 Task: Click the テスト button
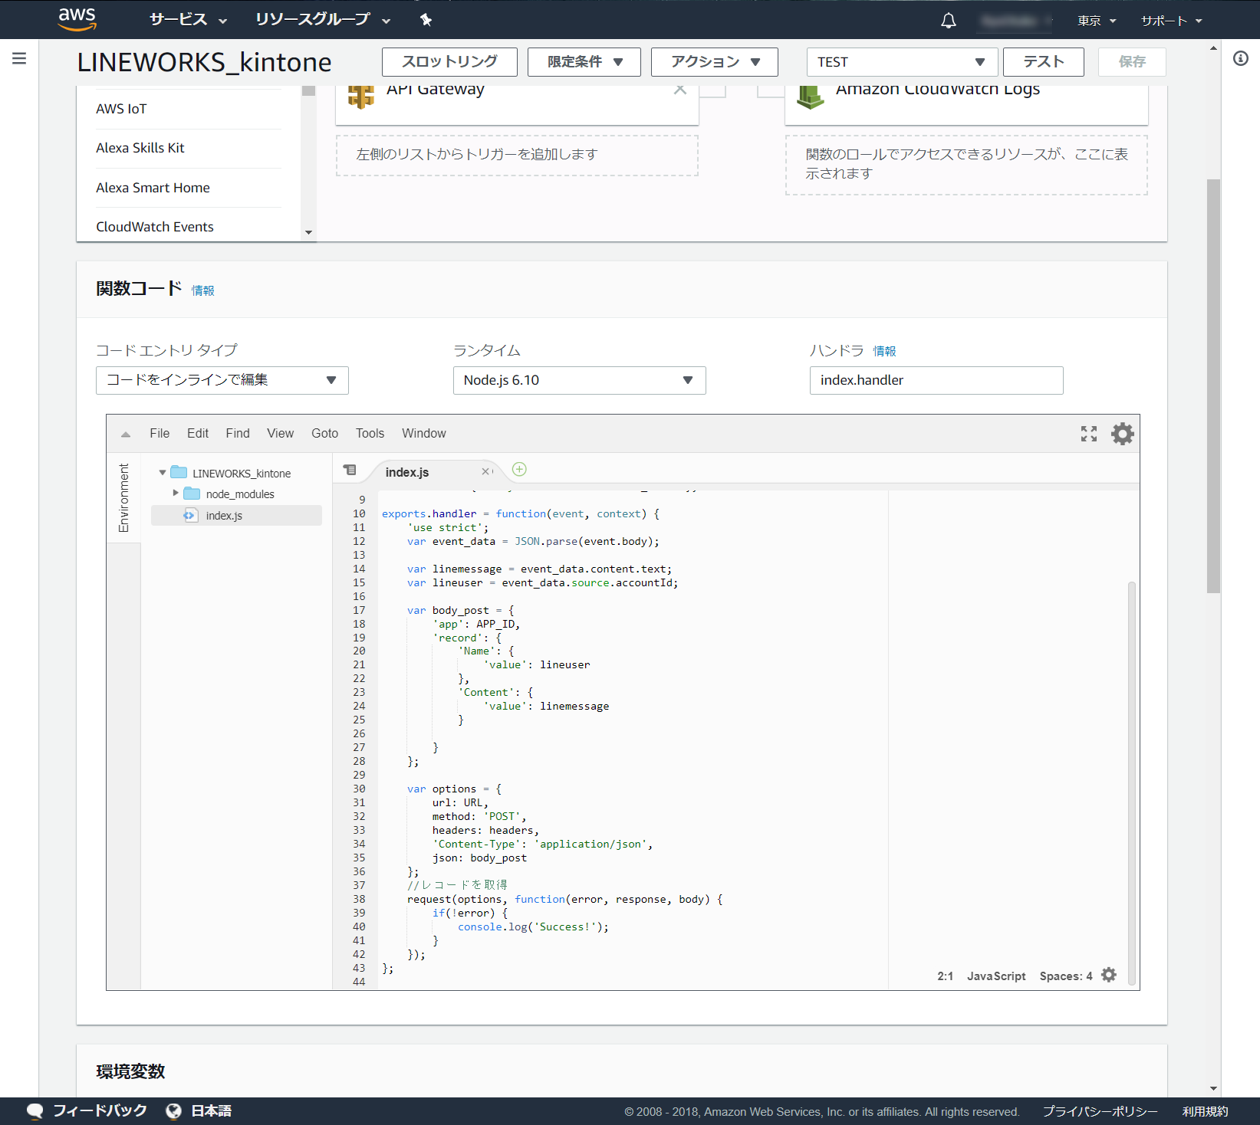point(1043,62)
